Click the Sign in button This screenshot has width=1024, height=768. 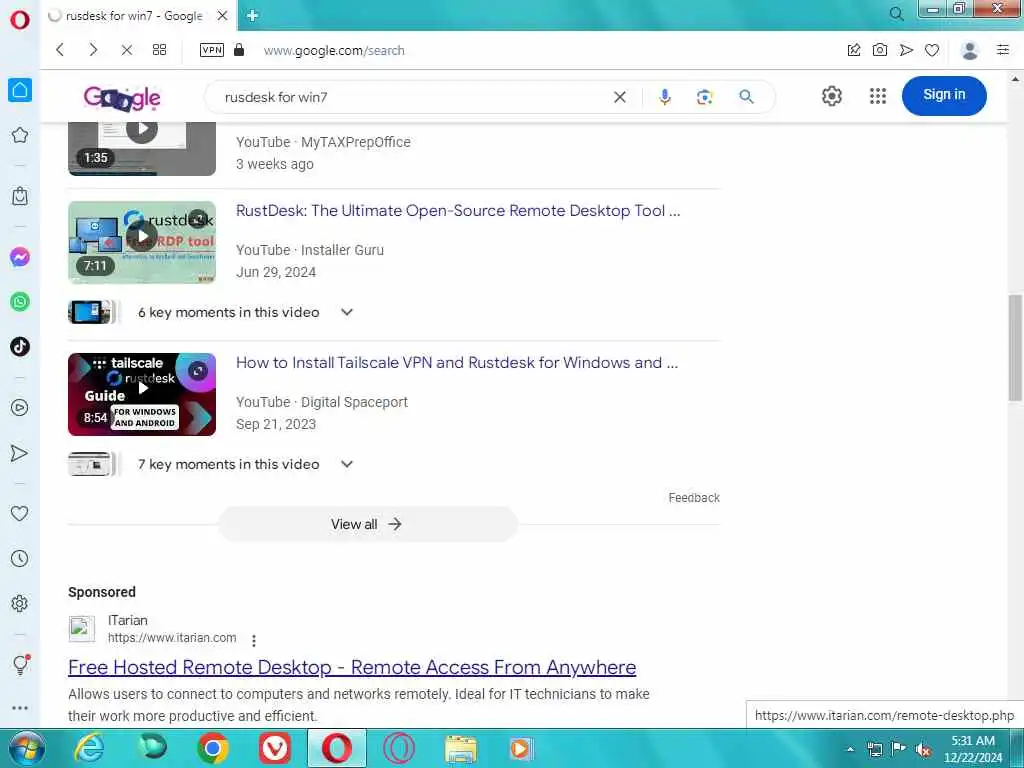tap(944, 95)
